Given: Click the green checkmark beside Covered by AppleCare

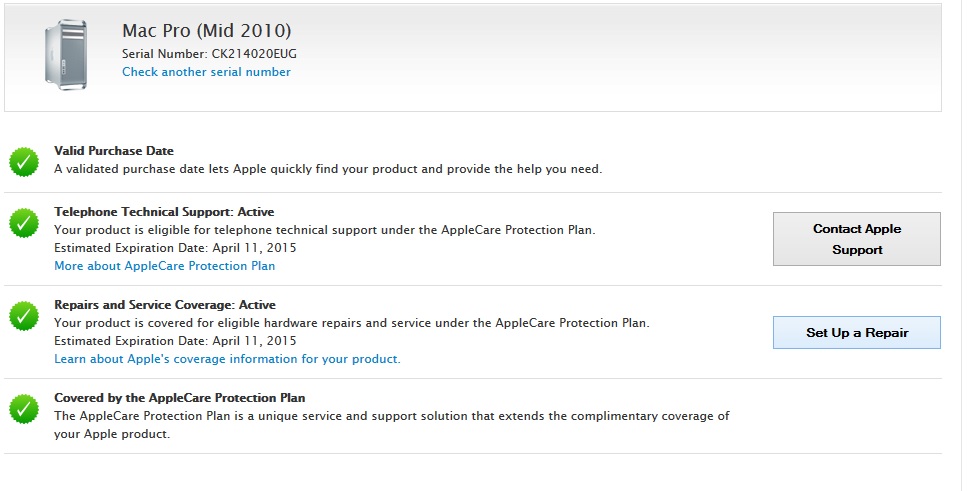Looking at the screenshot, I should [x=24, y=408].
